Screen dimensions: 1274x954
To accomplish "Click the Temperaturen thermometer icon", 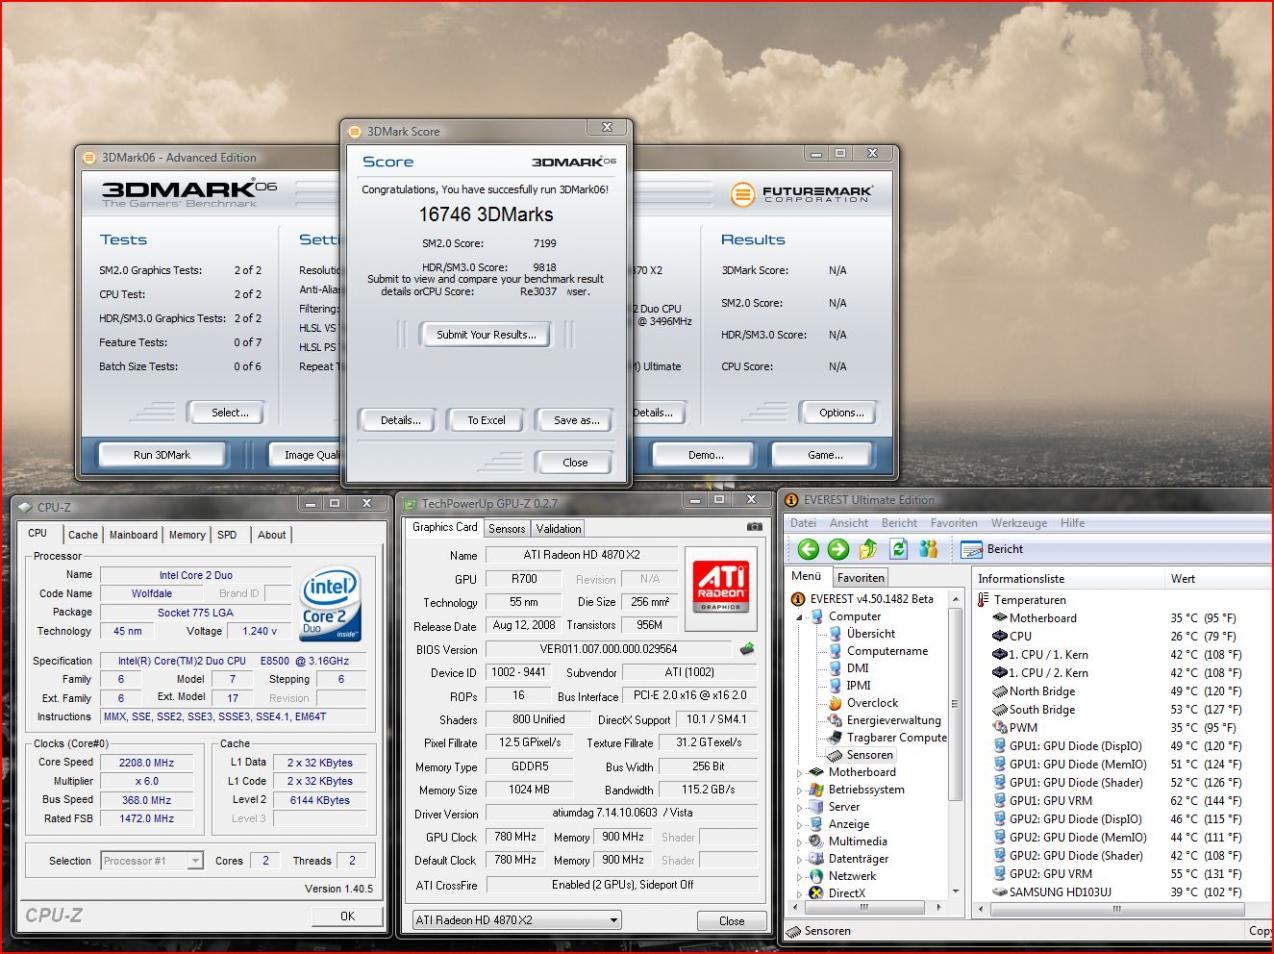I will pos(983,600).
